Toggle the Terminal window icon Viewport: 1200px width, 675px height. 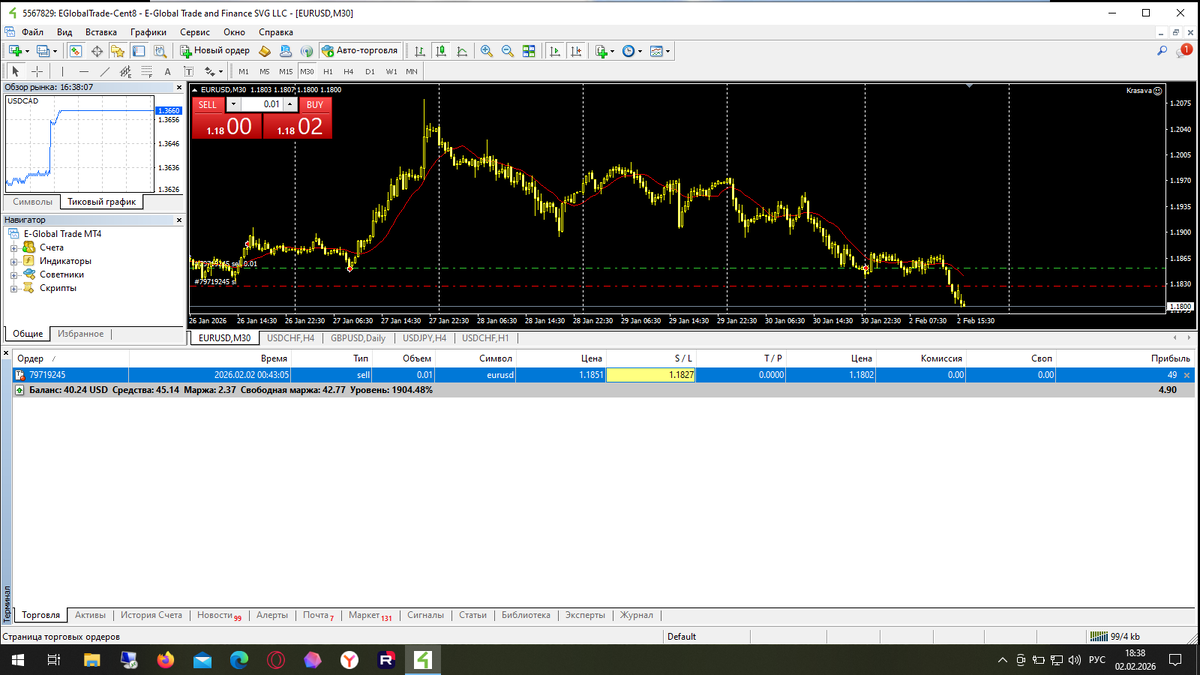coord(139,50)
